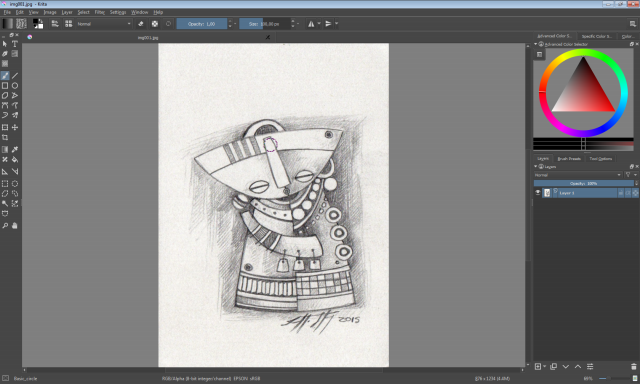Toggle horizontal mirror tool
The height and width of the screenshot is (384, 640).
pos(311,24)
